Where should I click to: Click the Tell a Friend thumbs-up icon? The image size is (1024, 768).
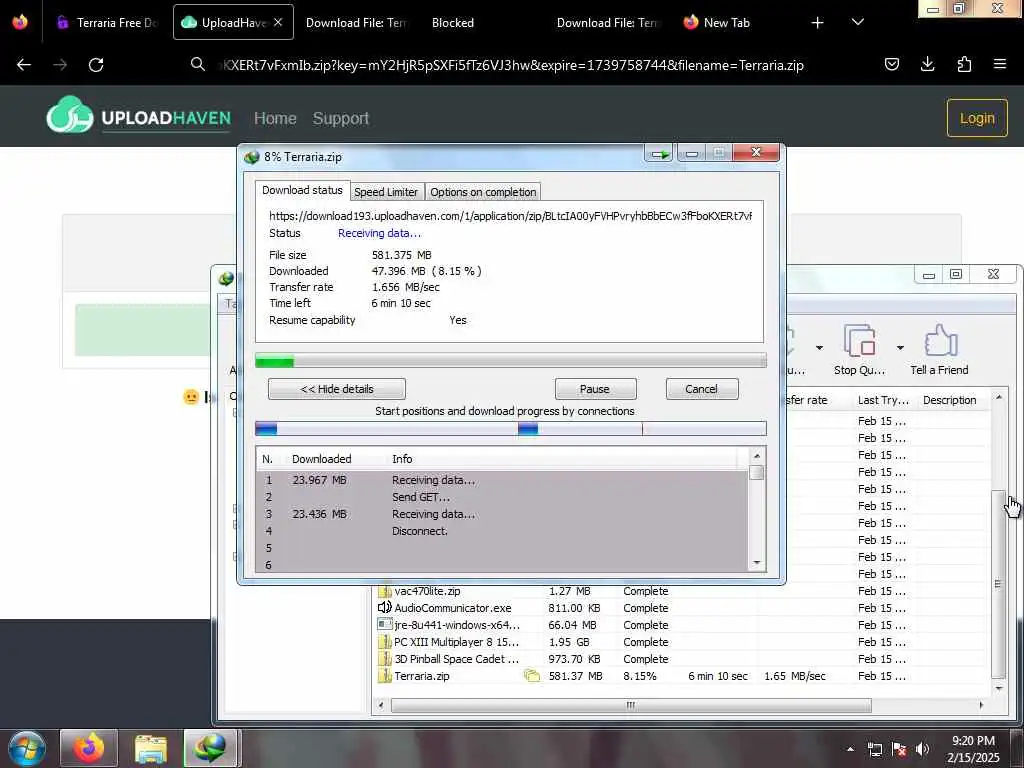tap(940, 341)
